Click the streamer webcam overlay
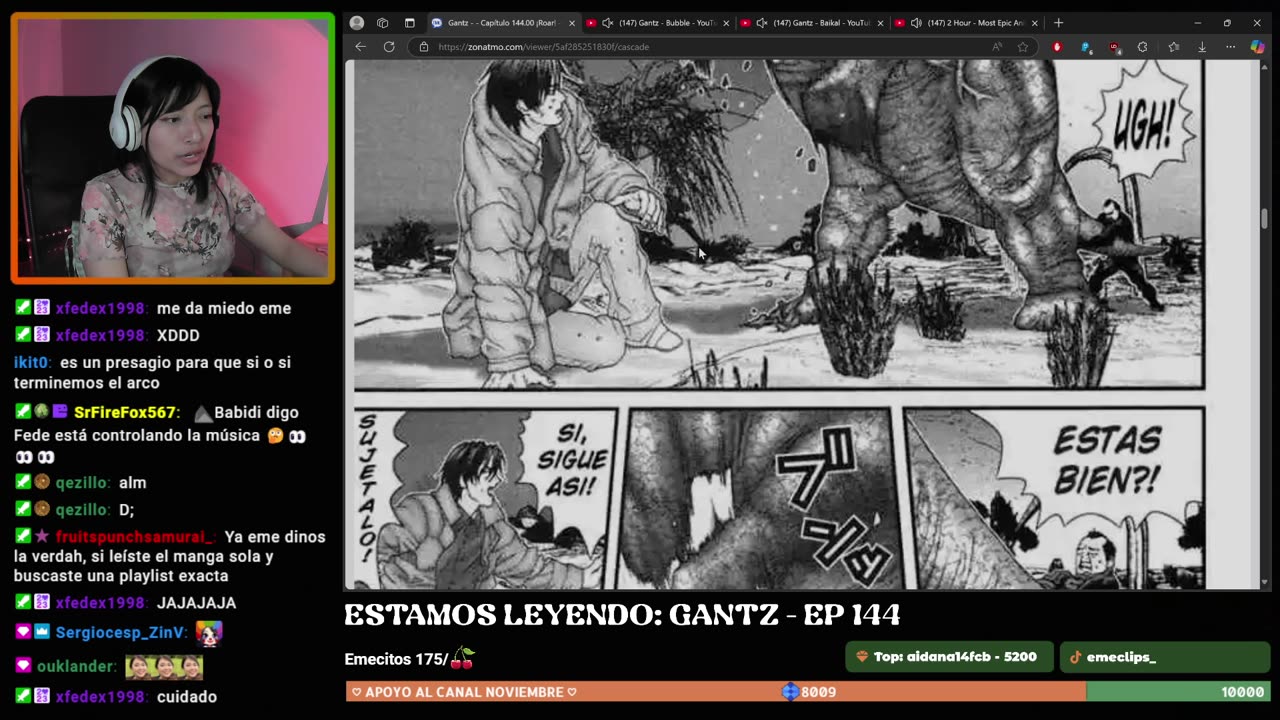This screenshot has width=1280, height=720. tap(172, 148)
